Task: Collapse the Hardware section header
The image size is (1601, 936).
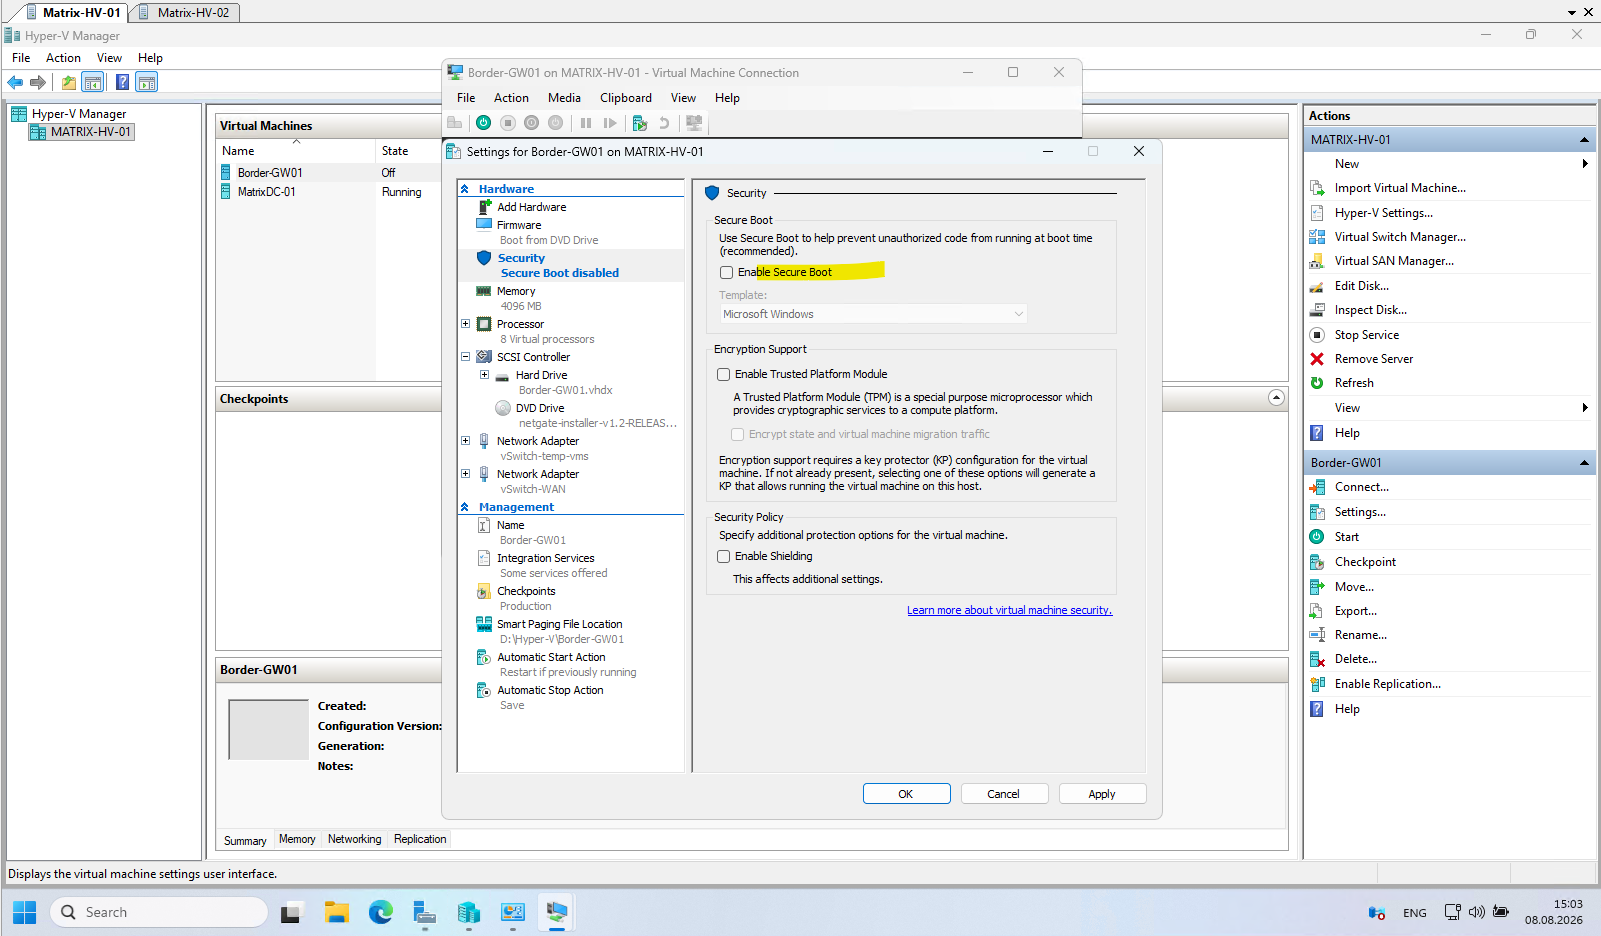Action: coord(465,189)
